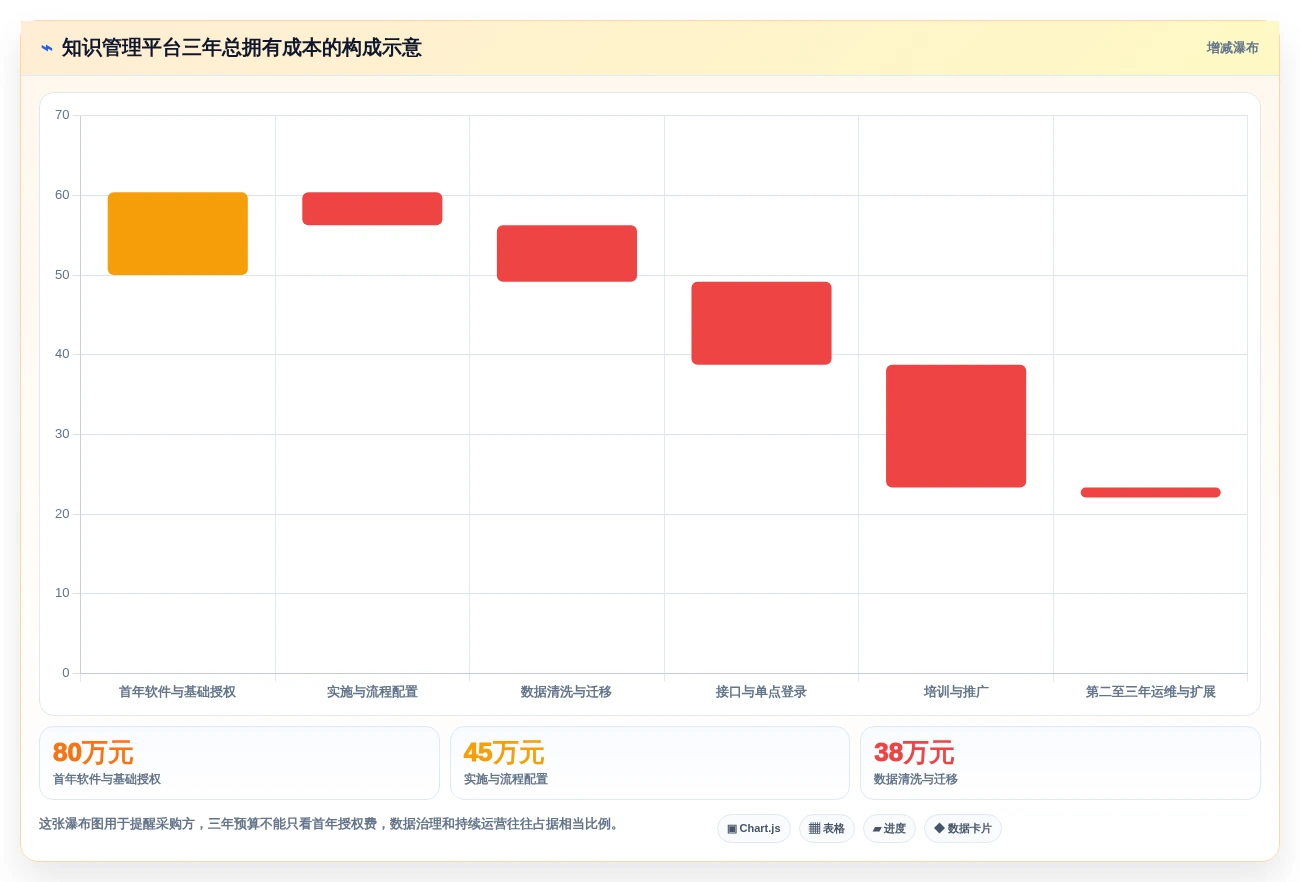Select the Chart.js tag chip
1300x882 pixels.
pos(754,828)
